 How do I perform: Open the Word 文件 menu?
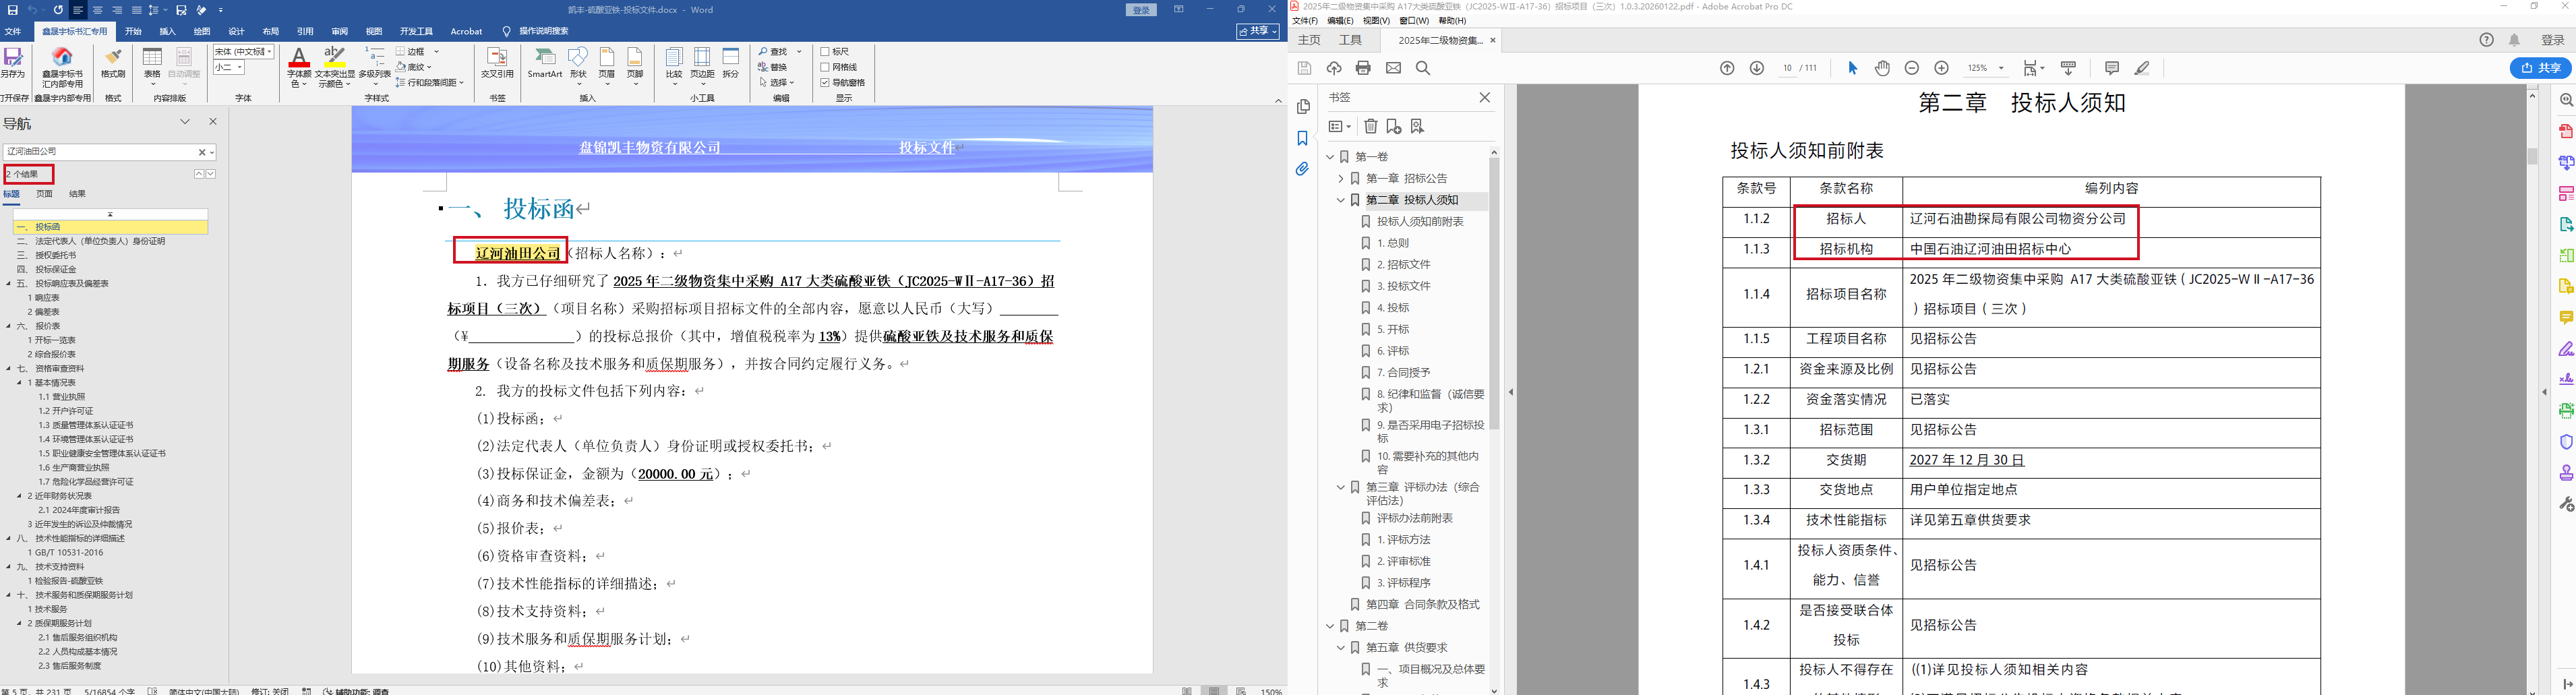pyautogui.click(x=13, y=31)
